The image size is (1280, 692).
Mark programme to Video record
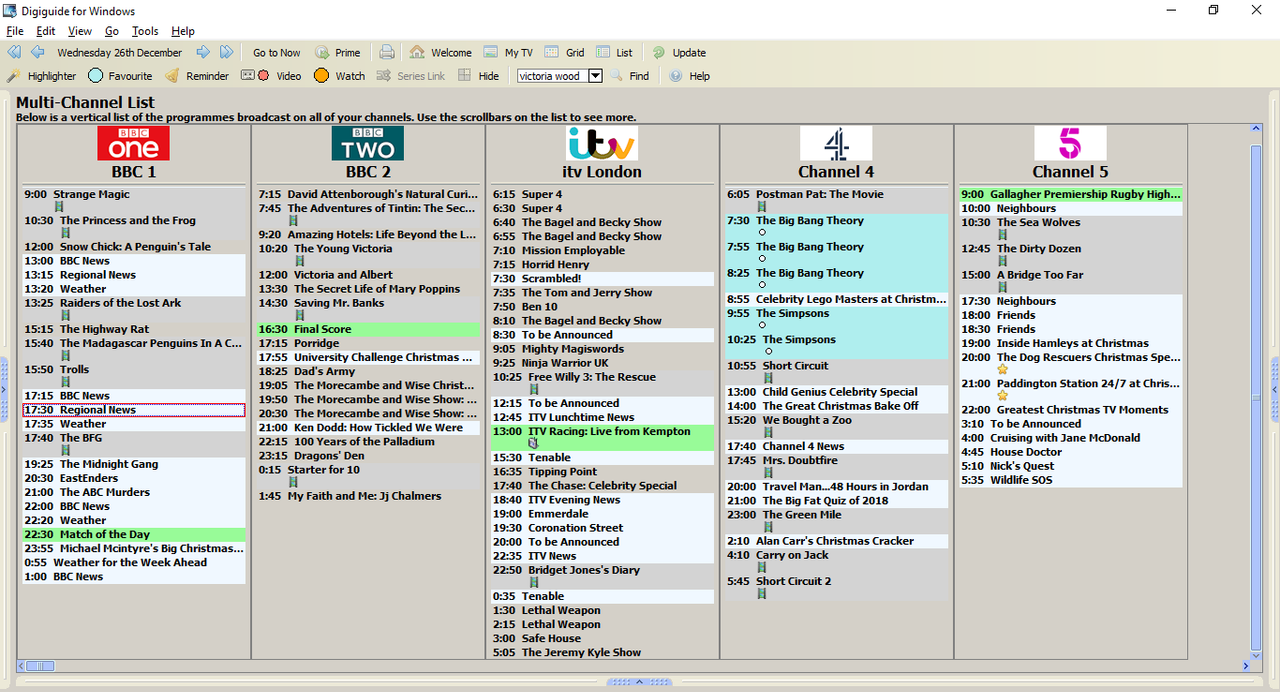pyautogui.click(x=271, y=76)
